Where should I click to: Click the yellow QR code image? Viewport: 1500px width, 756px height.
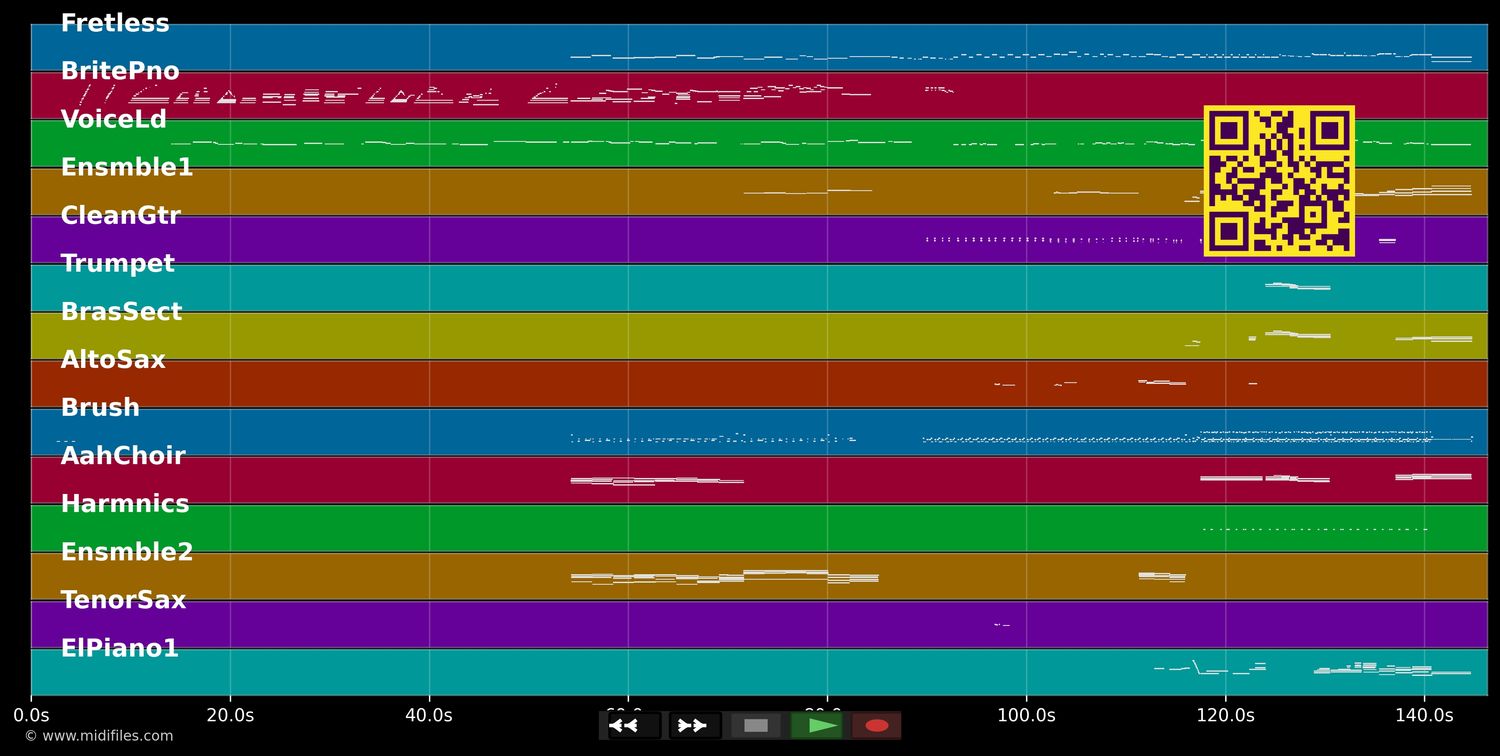[x=1279, y=181]
